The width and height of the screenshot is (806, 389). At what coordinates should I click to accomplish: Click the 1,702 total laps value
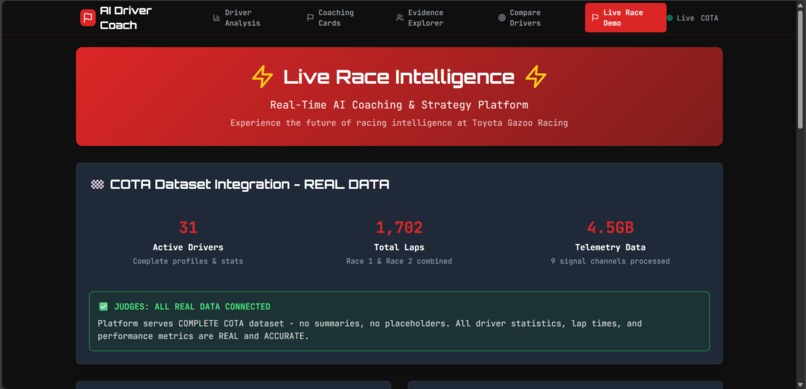[x=399, y=228]
